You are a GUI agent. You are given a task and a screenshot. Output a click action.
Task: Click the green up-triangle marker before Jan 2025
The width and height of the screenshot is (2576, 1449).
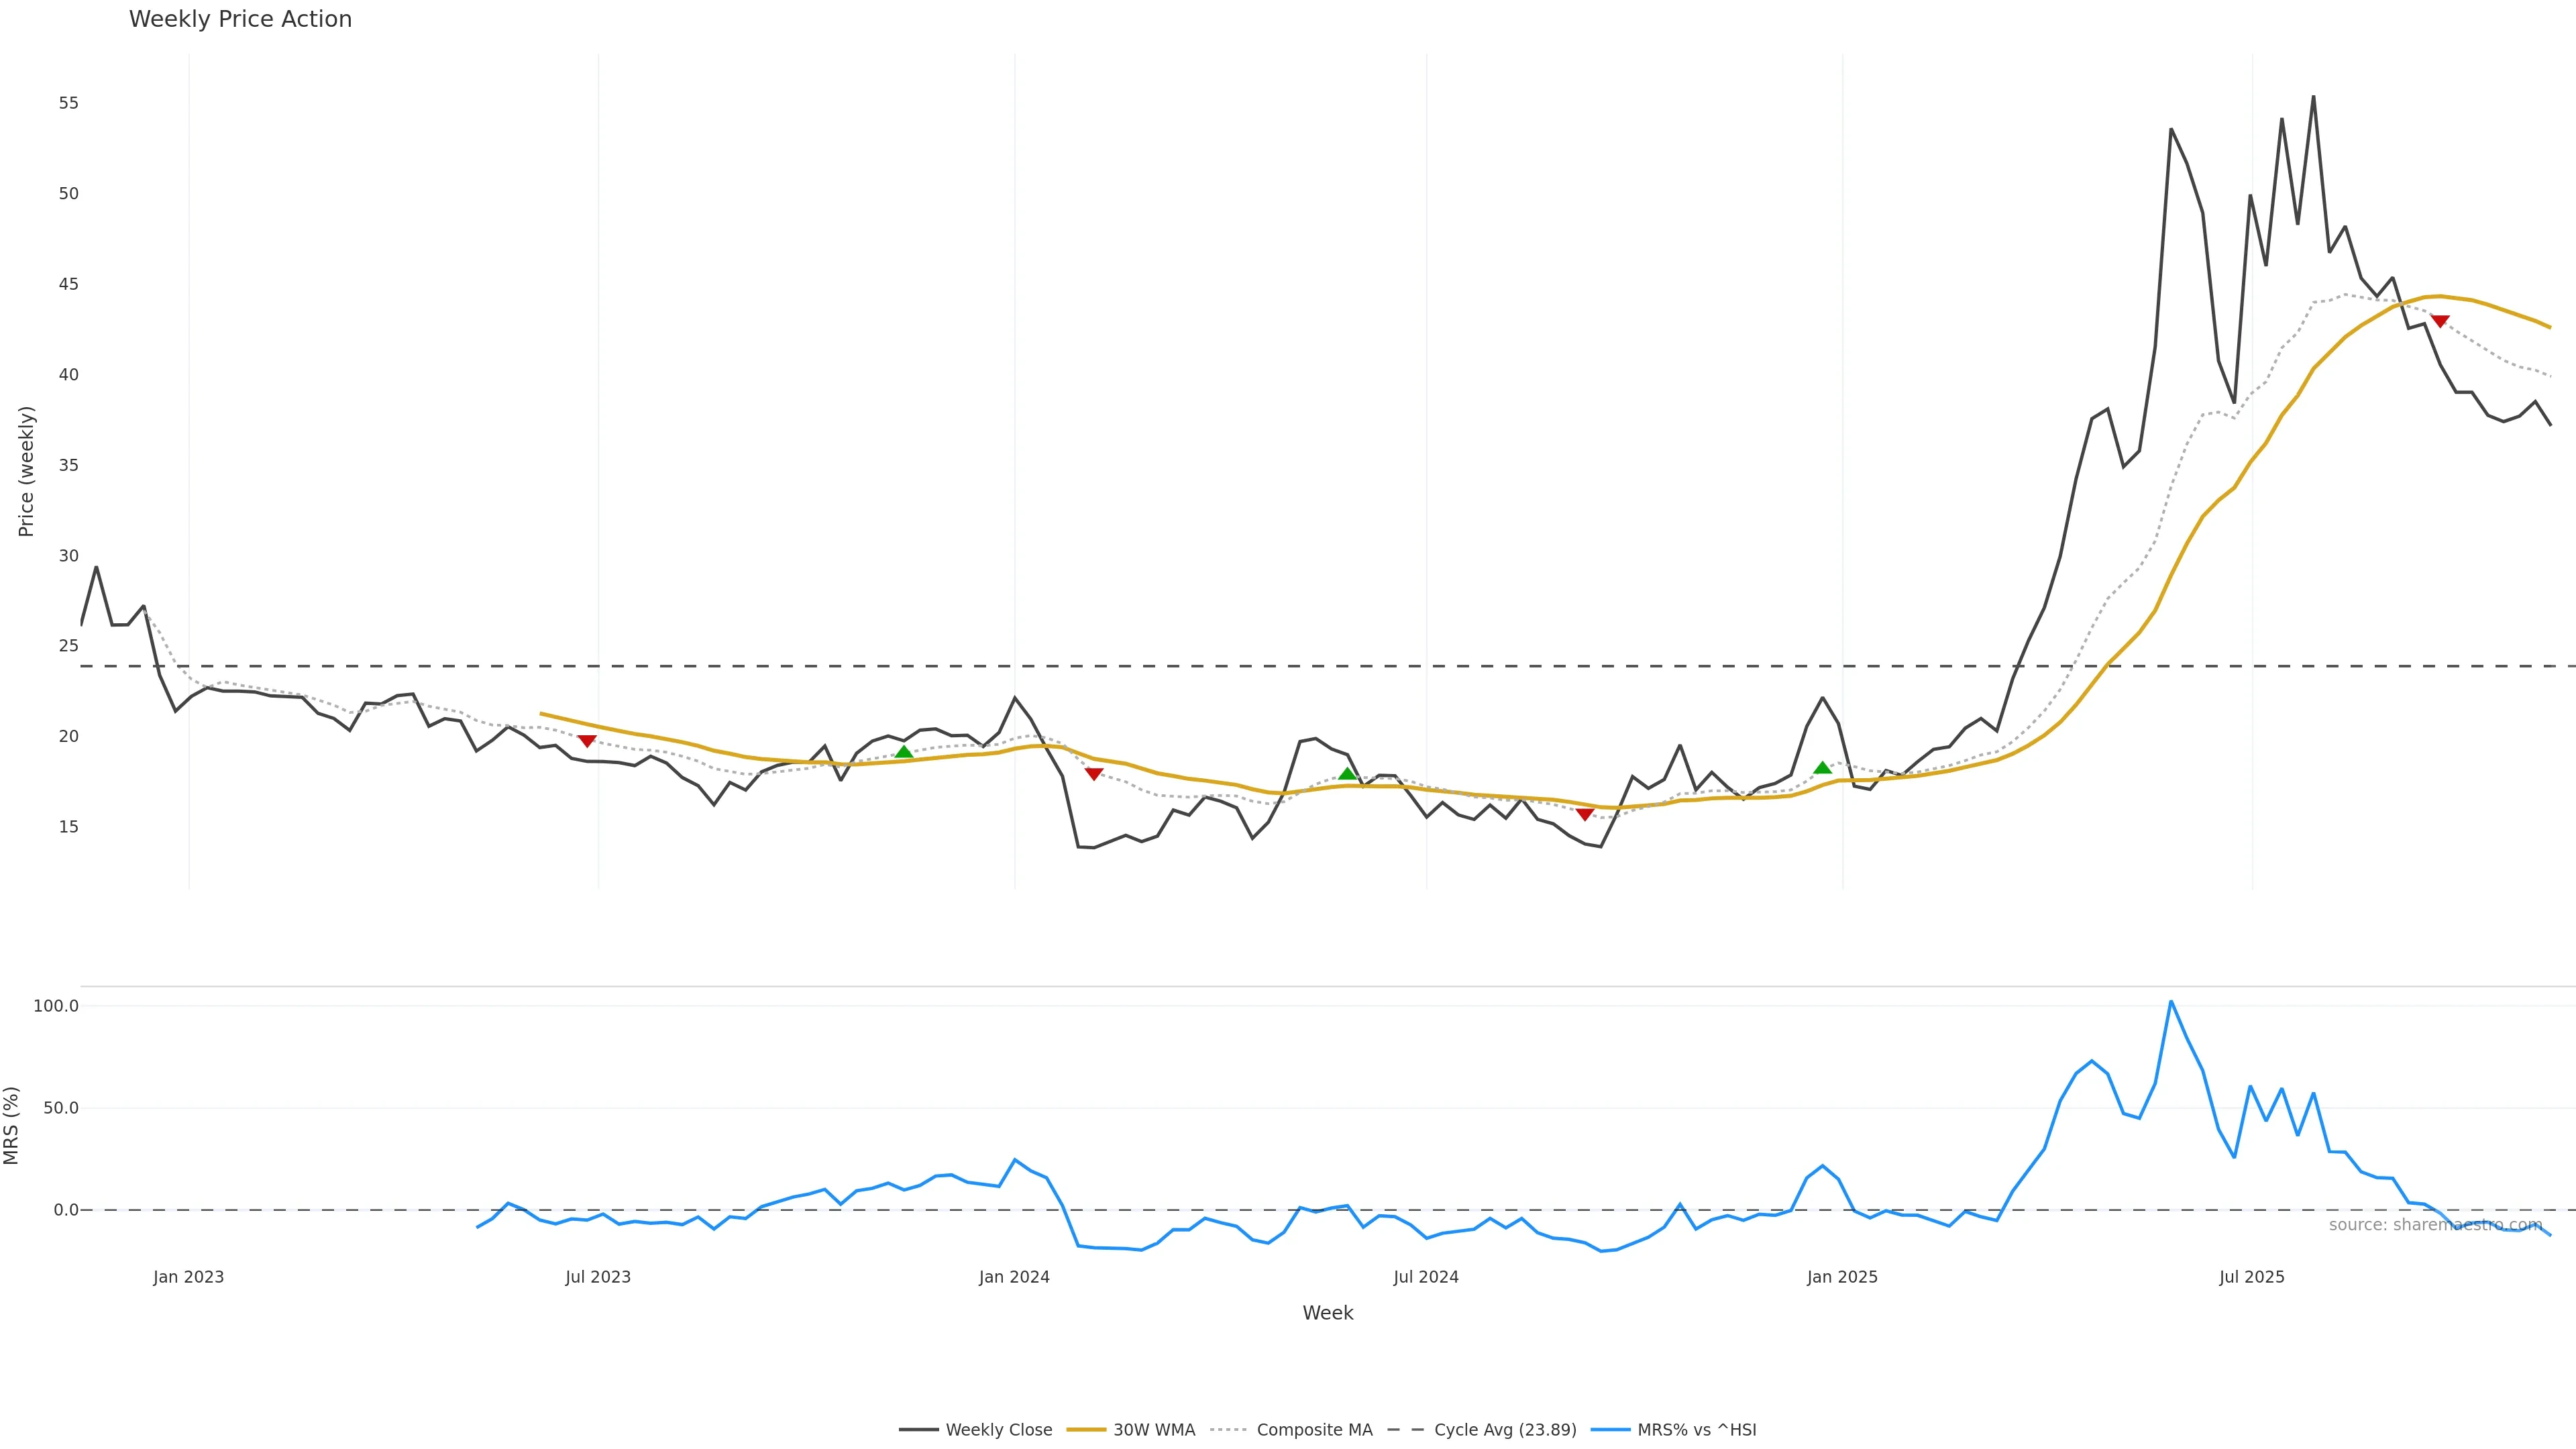point(1822,767)
